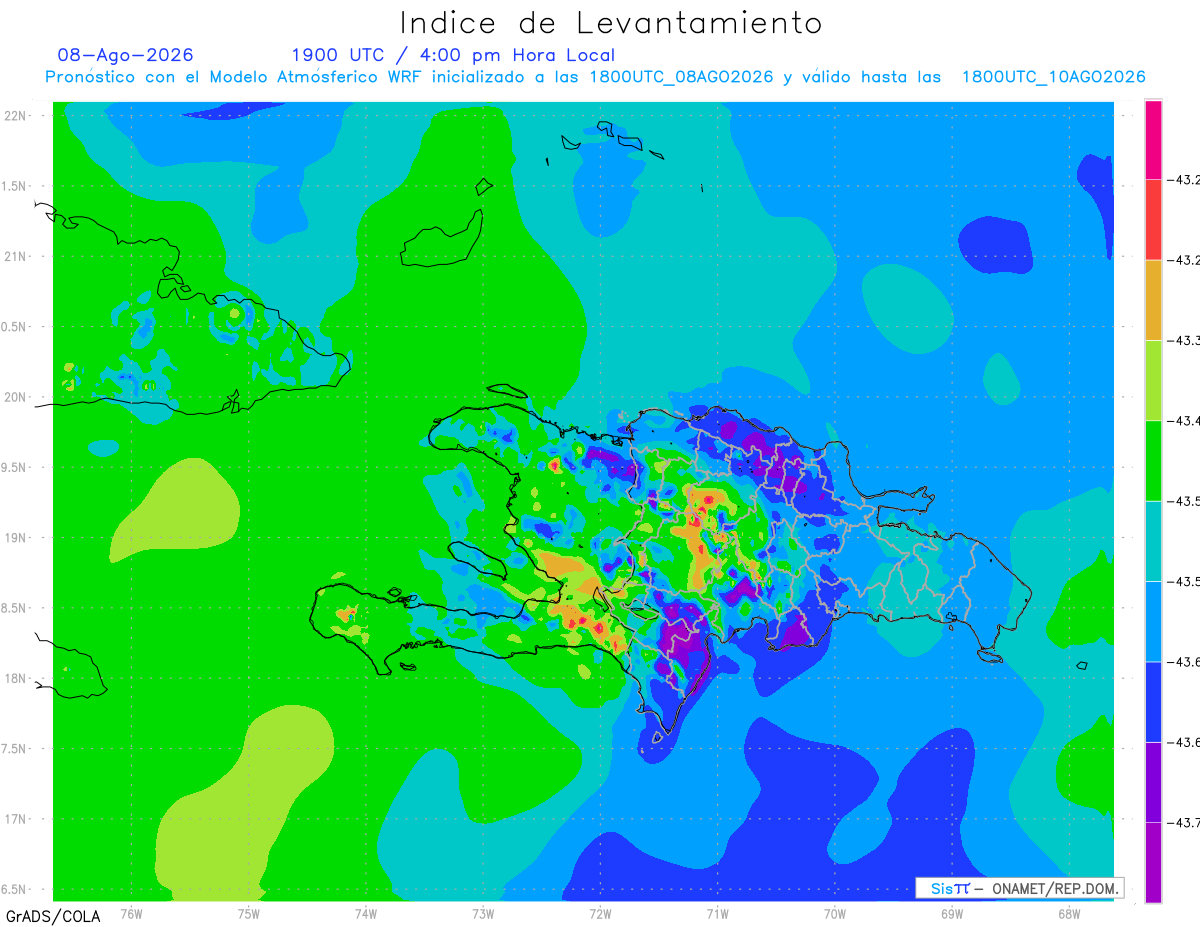Click the '68W' longitude label

[1069, 913]
